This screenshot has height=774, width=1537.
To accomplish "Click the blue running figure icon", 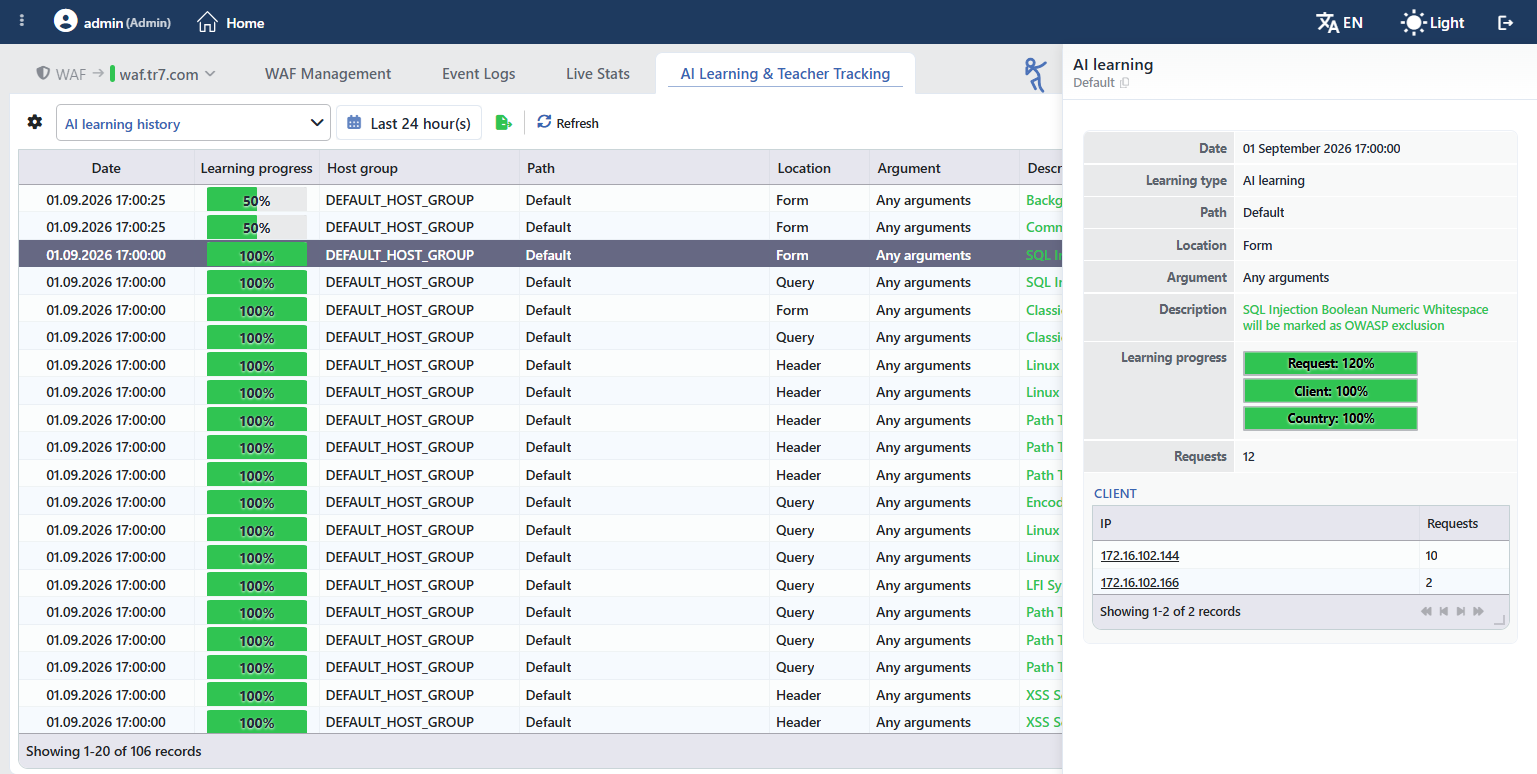I will tap(1035, 75).
